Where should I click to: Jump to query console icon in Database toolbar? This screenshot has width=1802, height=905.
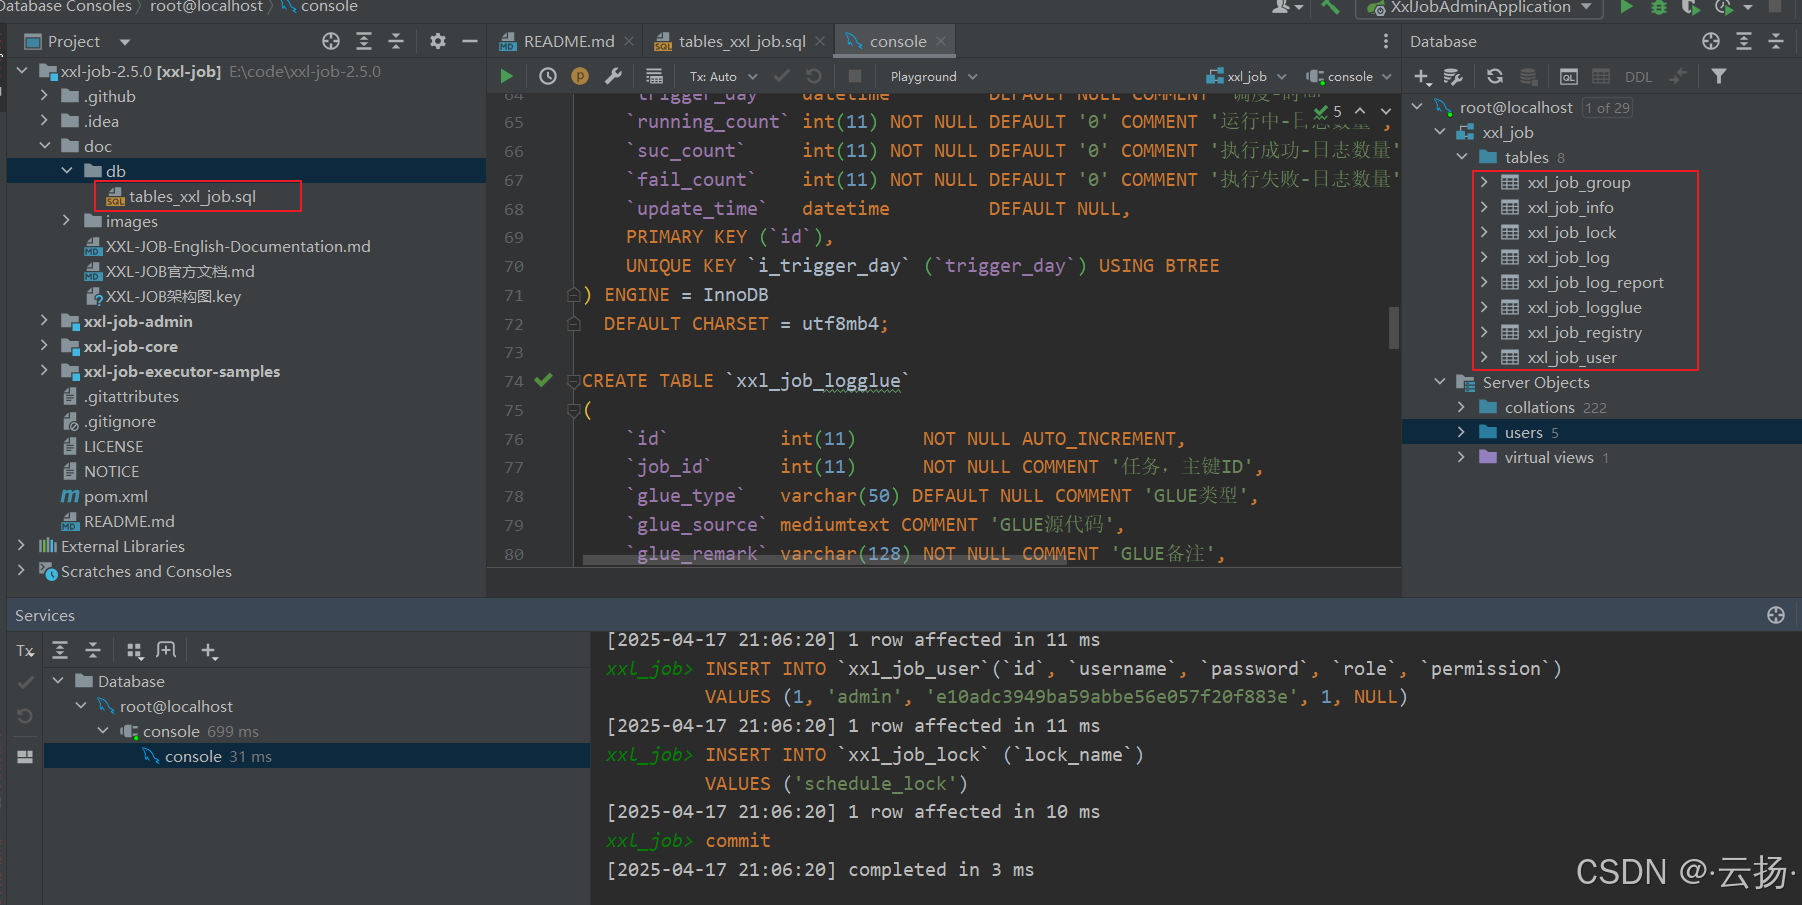coord(1569,76)
